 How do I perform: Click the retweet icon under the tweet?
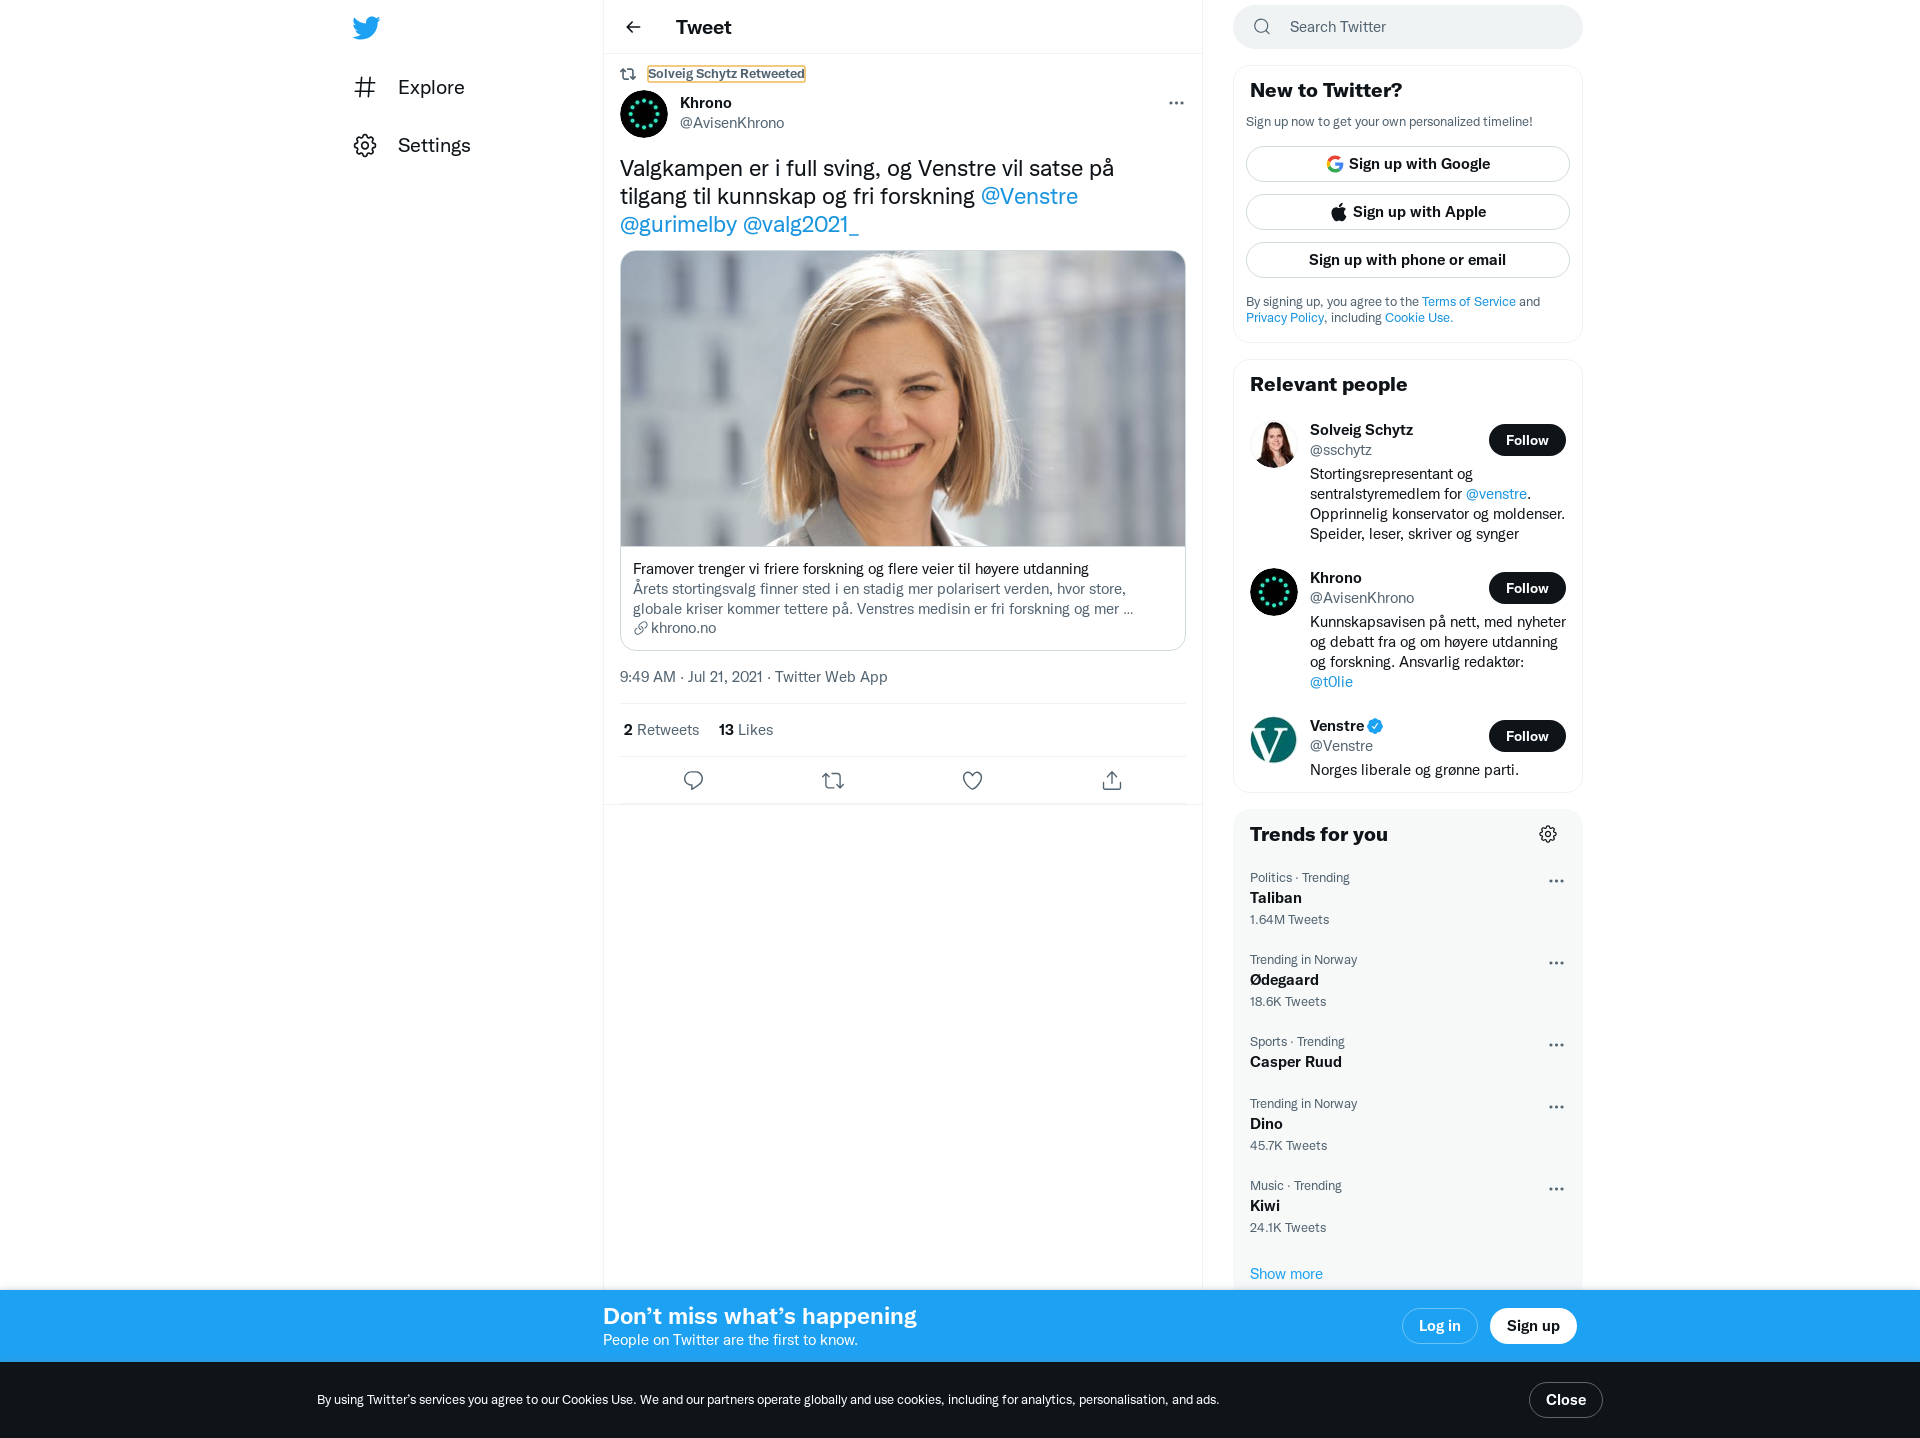coord(833,780)
